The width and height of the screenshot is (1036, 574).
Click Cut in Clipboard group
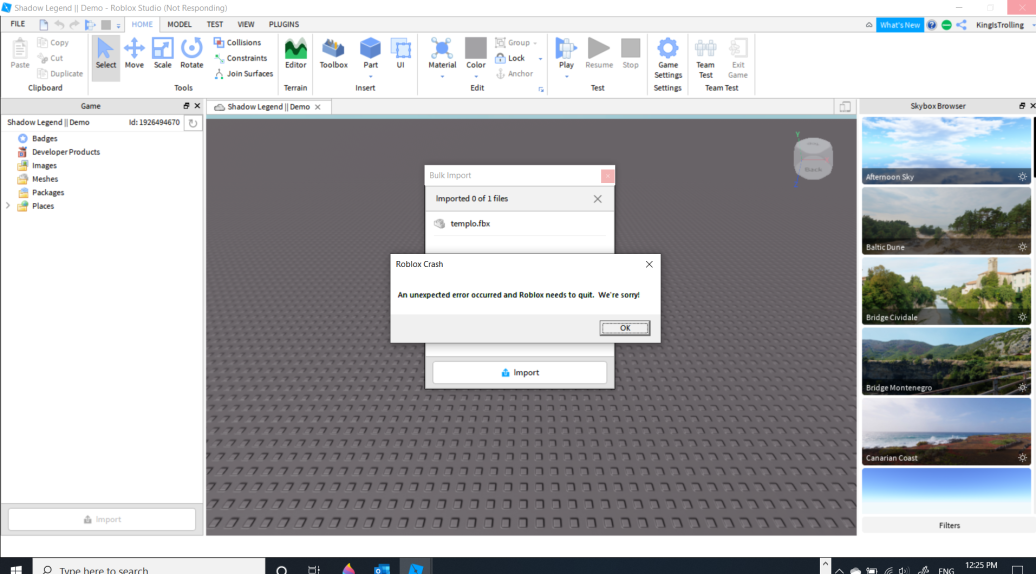point(50,58)
